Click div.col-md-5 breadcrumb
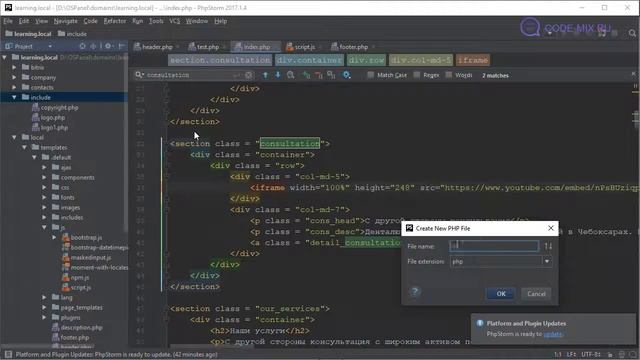The width and height of the screenshot is (640, 360). click(421, 60)
